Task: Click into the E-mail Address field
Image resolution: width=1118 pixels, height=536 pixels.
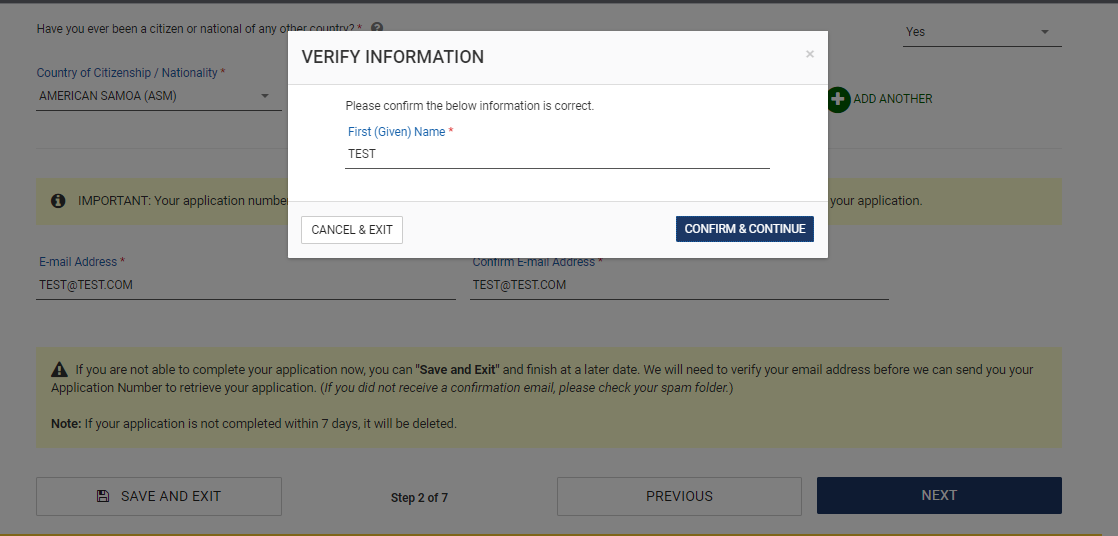Action: (x=245, y=285)
